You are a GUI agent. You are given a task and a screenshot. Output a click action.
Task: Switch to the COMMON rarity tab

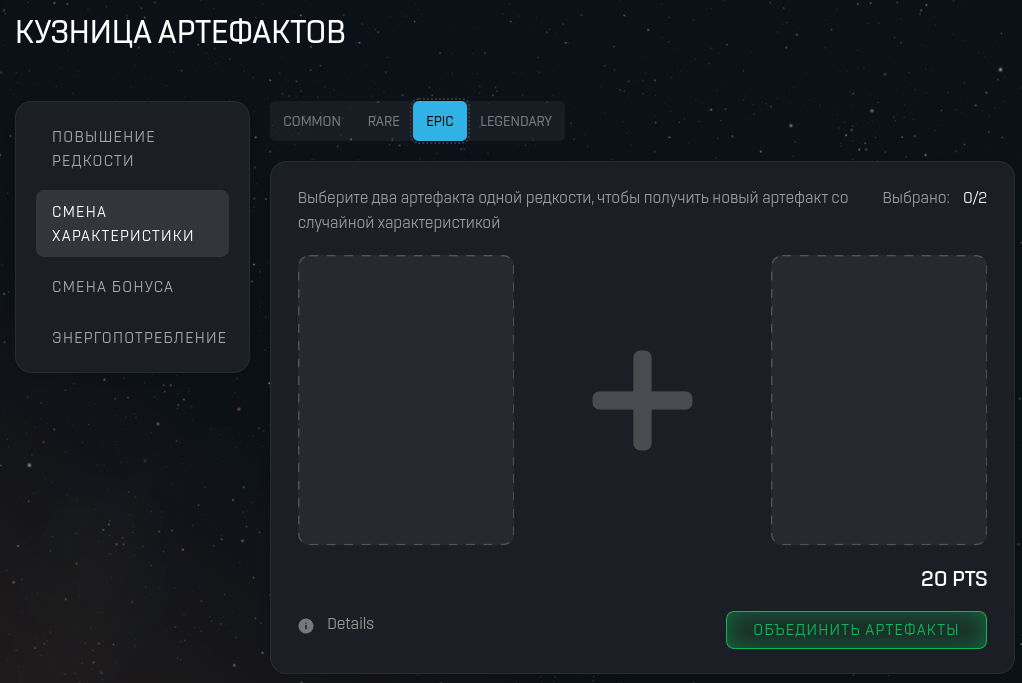(x=311, y=121)
